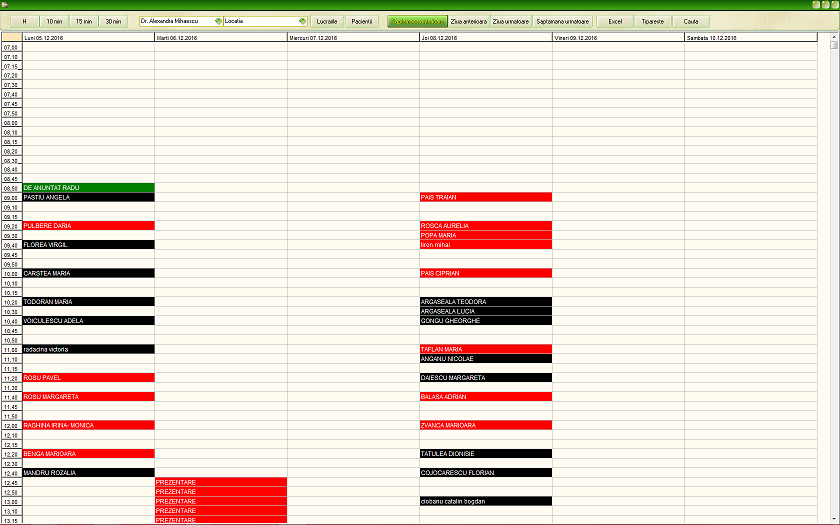Click the application icon in the title bar
The width and height of the screenshot is (840, 525).
tap(7, 5)
